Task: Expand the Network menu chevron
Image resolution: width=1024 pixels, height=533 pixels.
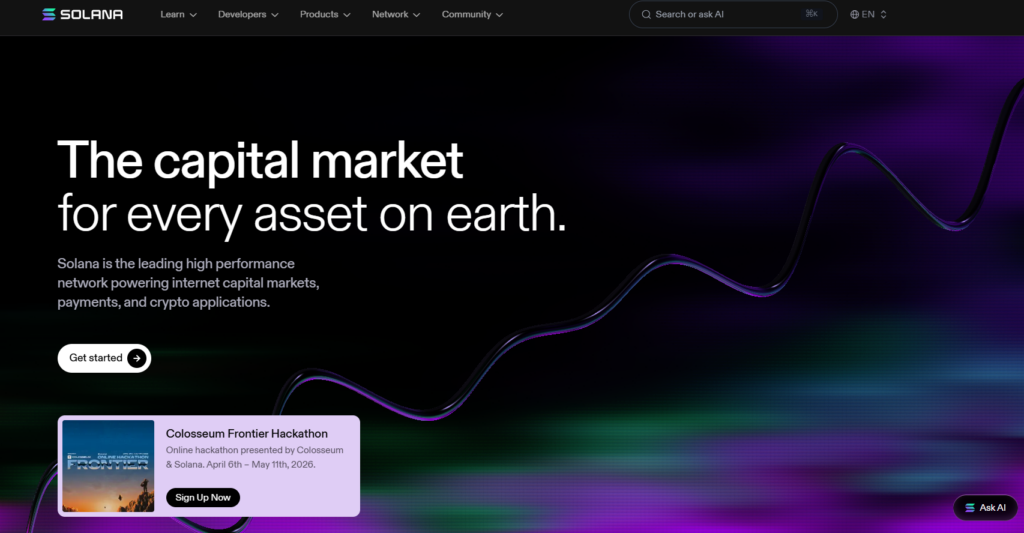Action: [x=417, y=15]
